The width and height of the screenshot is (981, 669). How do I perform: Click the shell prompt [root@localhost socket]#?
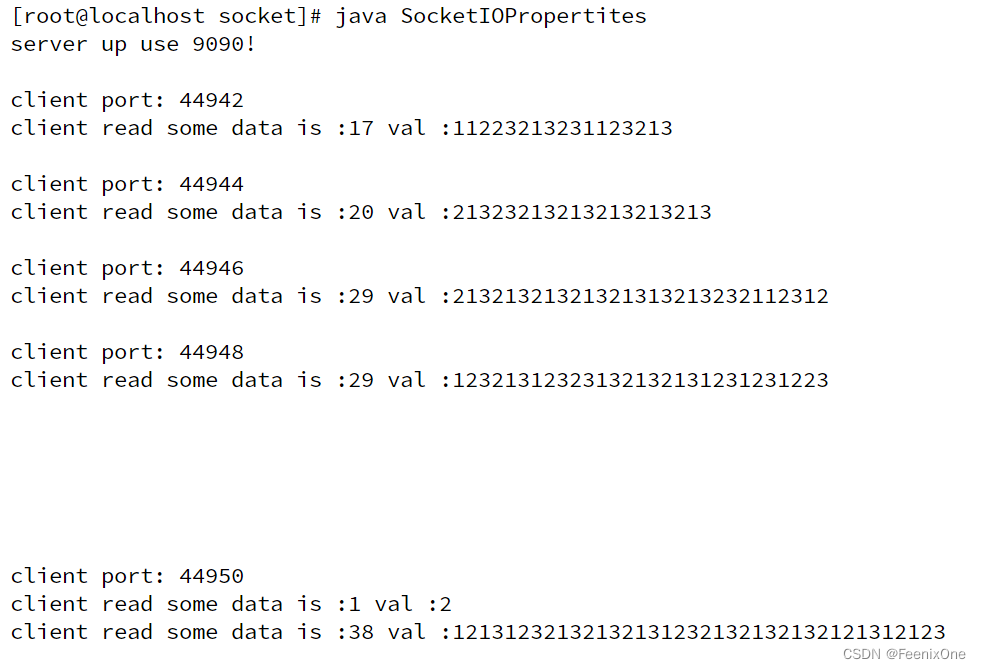[166, 16]
